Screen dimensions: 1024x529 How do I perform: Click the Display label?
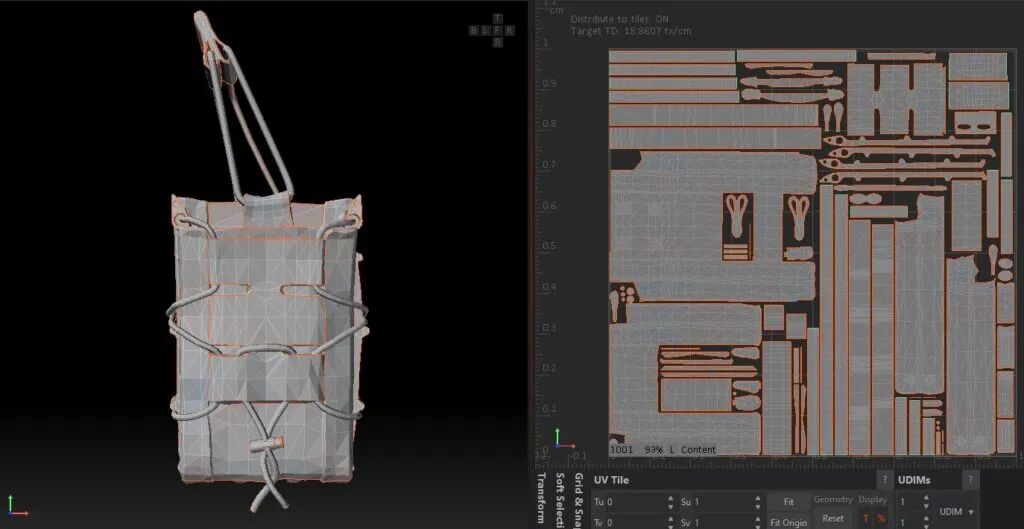click(x=872, y=499)
